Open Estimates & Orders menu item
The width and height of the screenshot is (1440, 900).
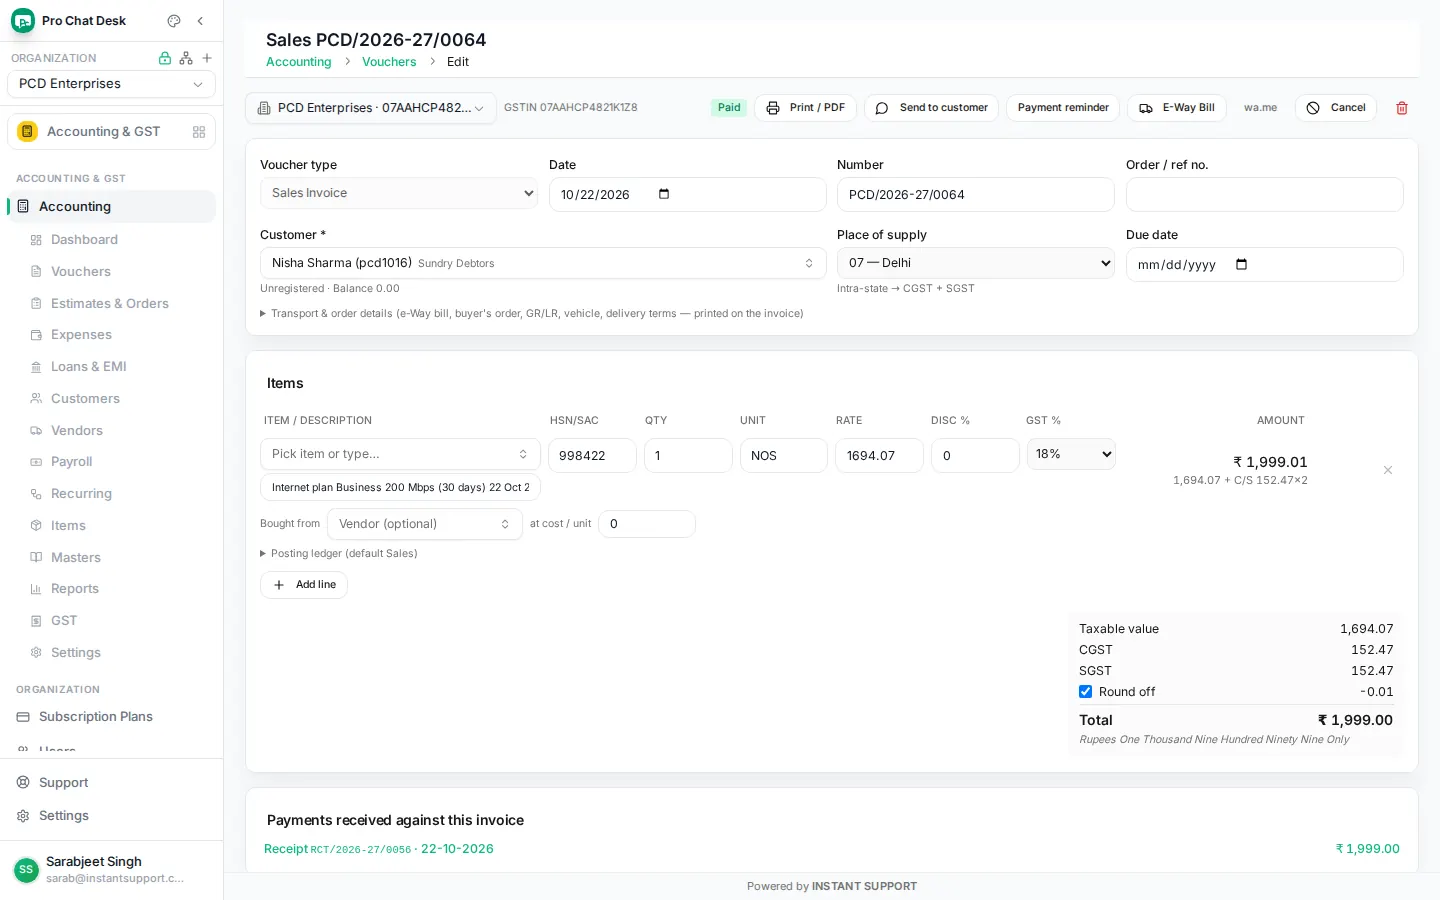(112, 304)
